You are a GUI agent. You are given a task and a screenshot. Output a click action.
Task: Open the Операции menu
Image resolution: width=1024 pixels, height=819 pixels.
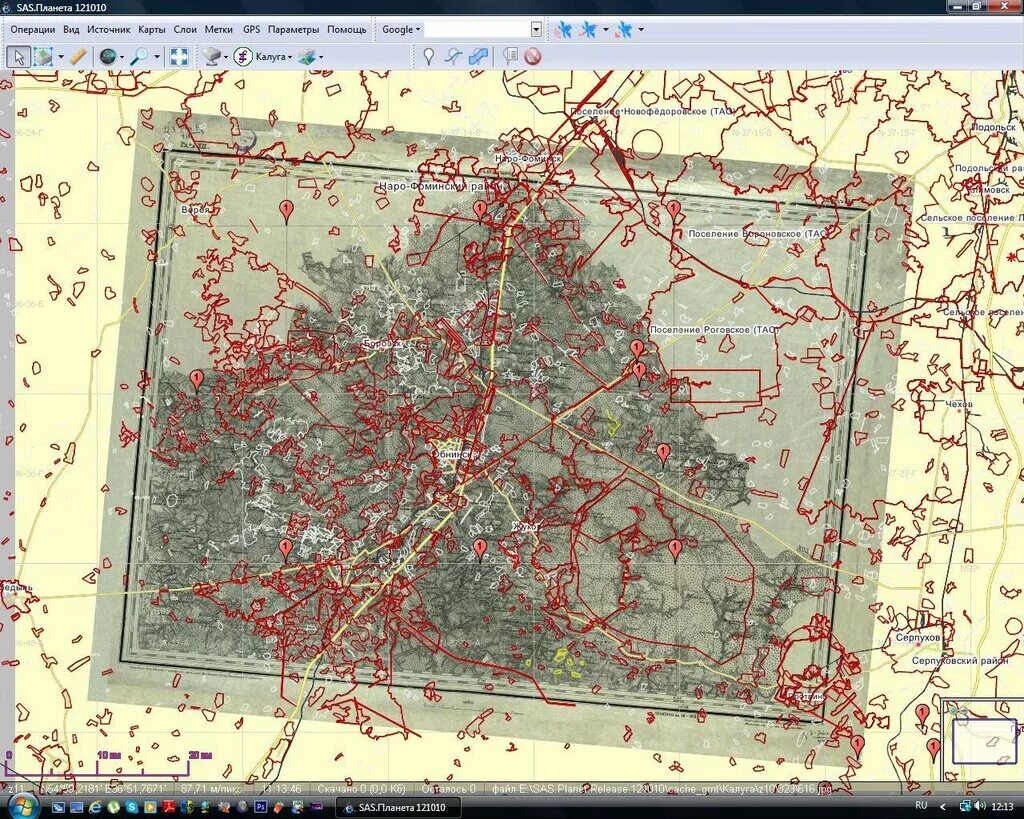tap(33, 29)
